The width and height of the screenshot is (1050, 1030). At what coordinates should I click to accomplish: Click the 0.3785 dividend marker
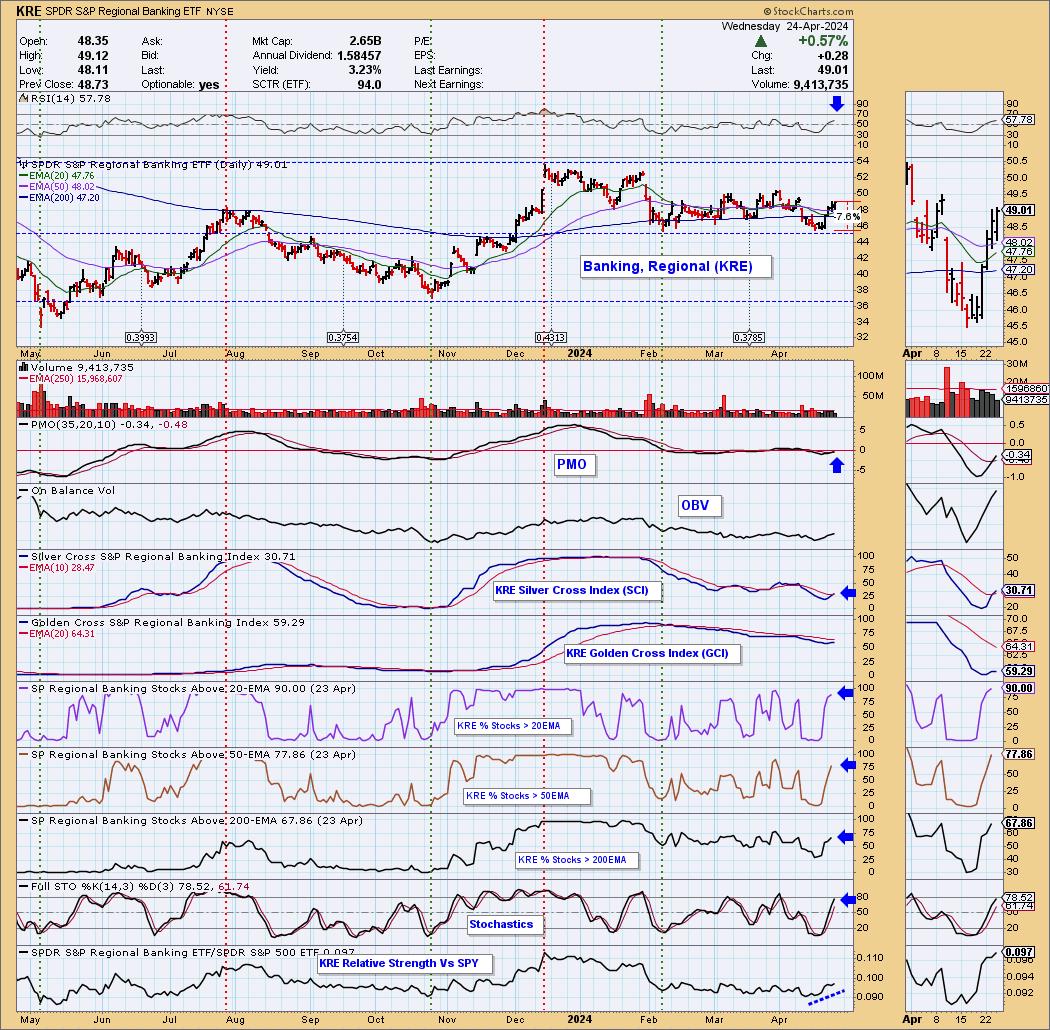749,338
